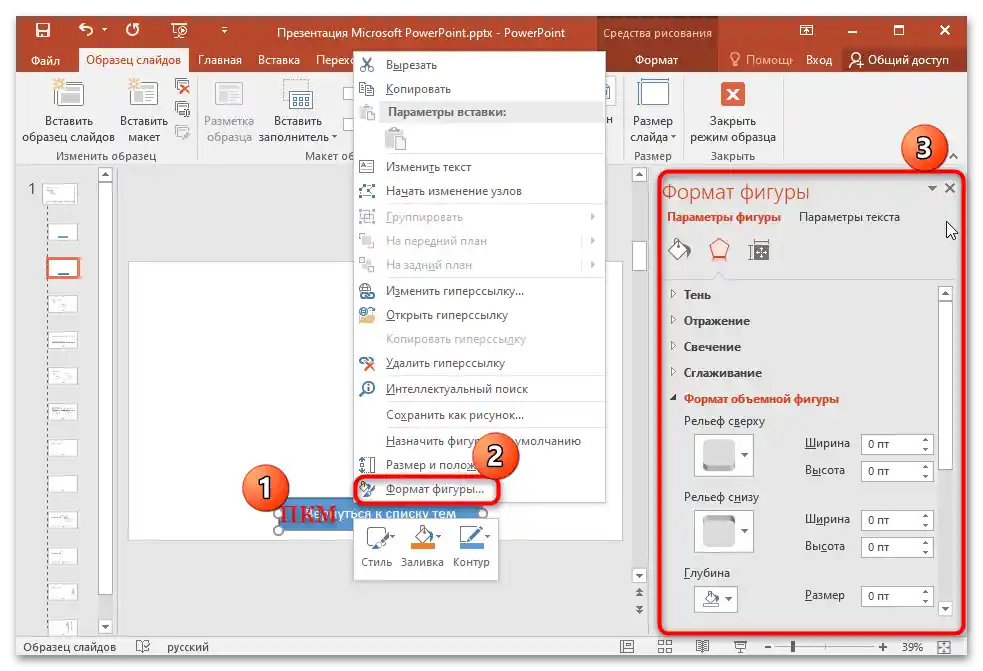Switch to the Главная tab
This screenshot has width=983, height=671.
pos(219,60)
